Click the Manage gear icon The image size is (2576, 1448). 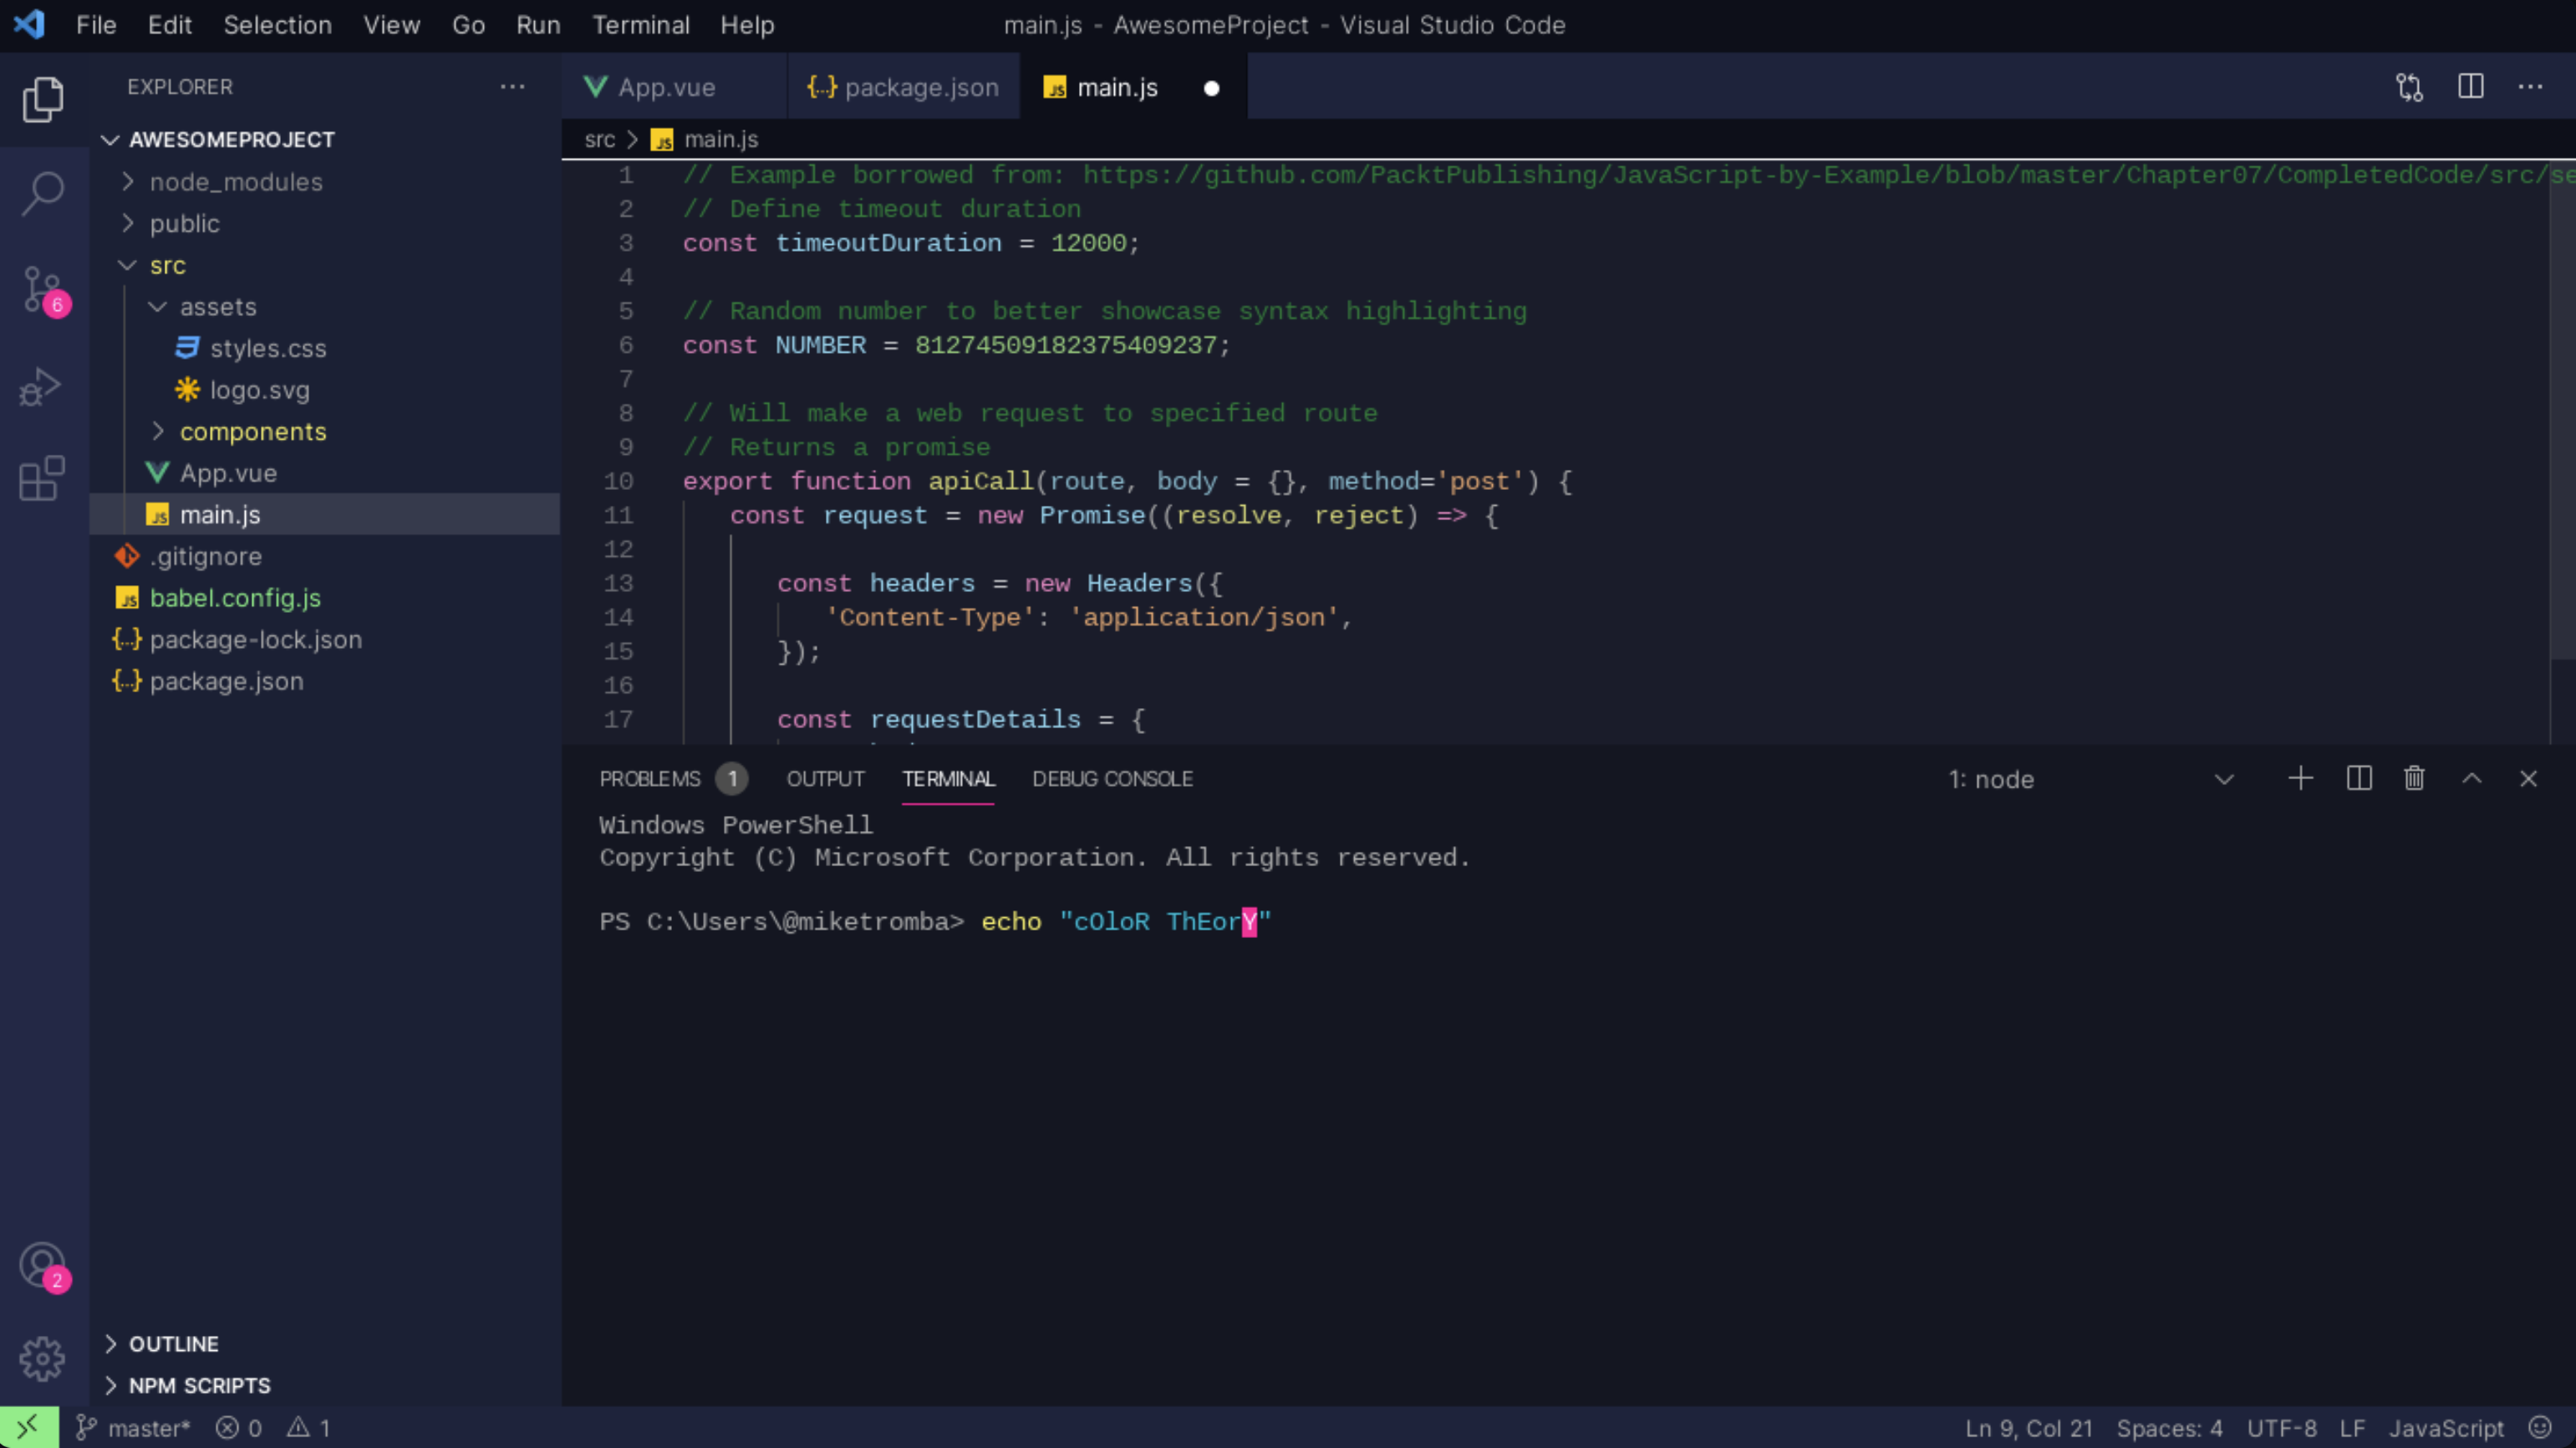pos(42,1358)
